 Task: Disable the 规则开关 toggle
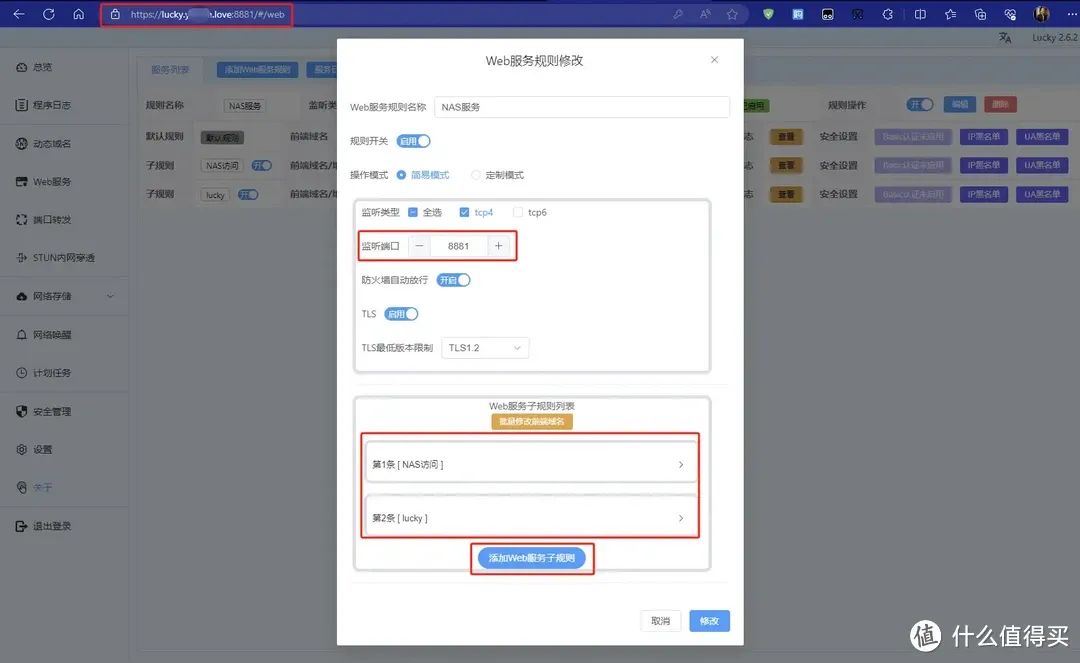pos(414,140)
